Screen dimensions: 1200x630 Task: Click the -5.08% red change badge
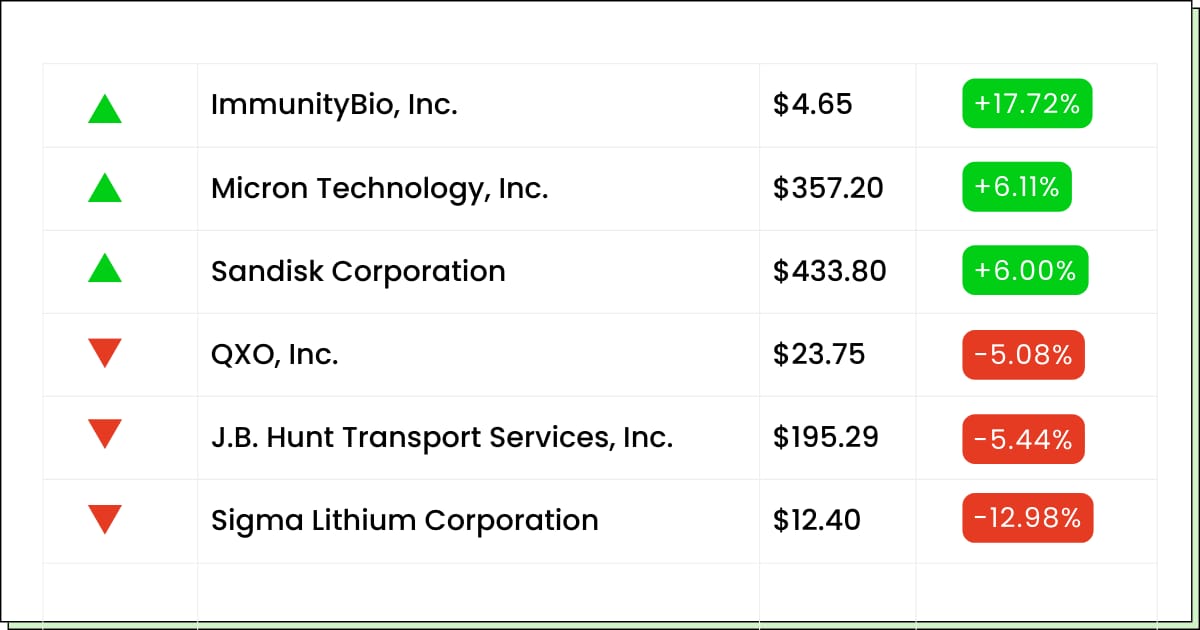tap(1023, 354)
